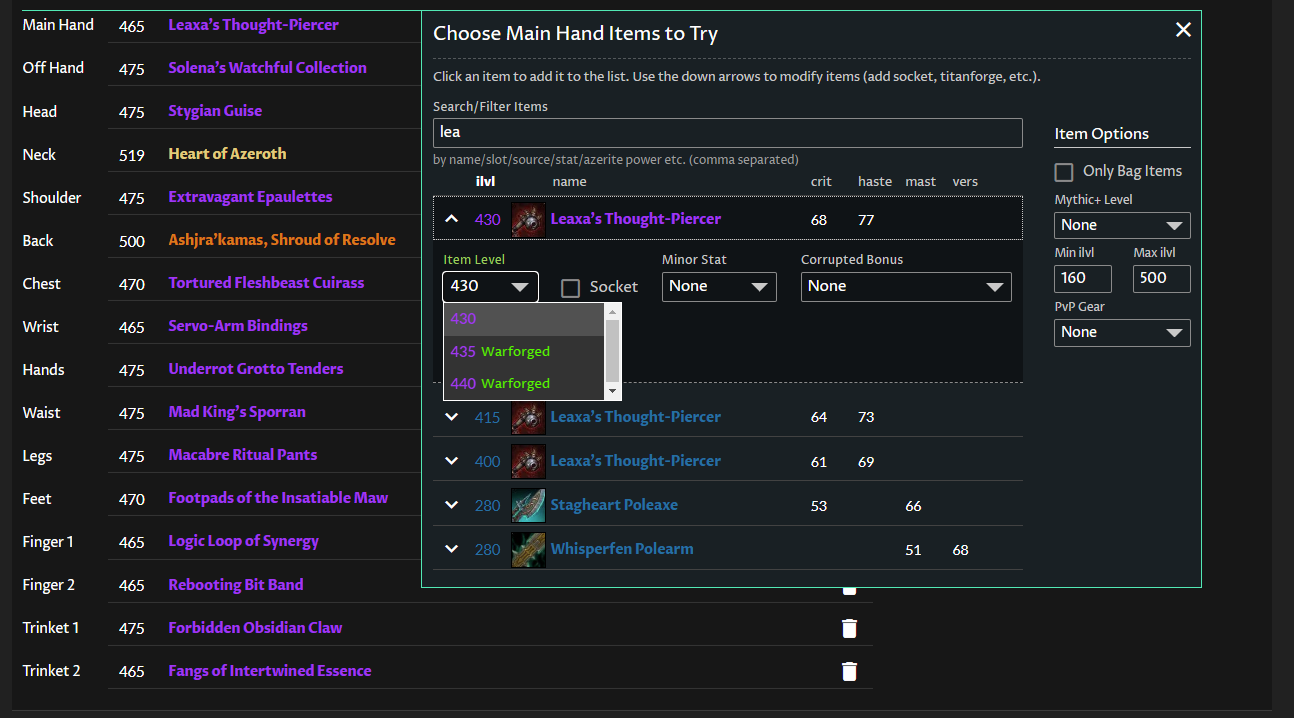The width and height of the screenshot is (1294, 718).
Task: Open the Heart of Azeroth link
Action: click(x=227, y=154)
